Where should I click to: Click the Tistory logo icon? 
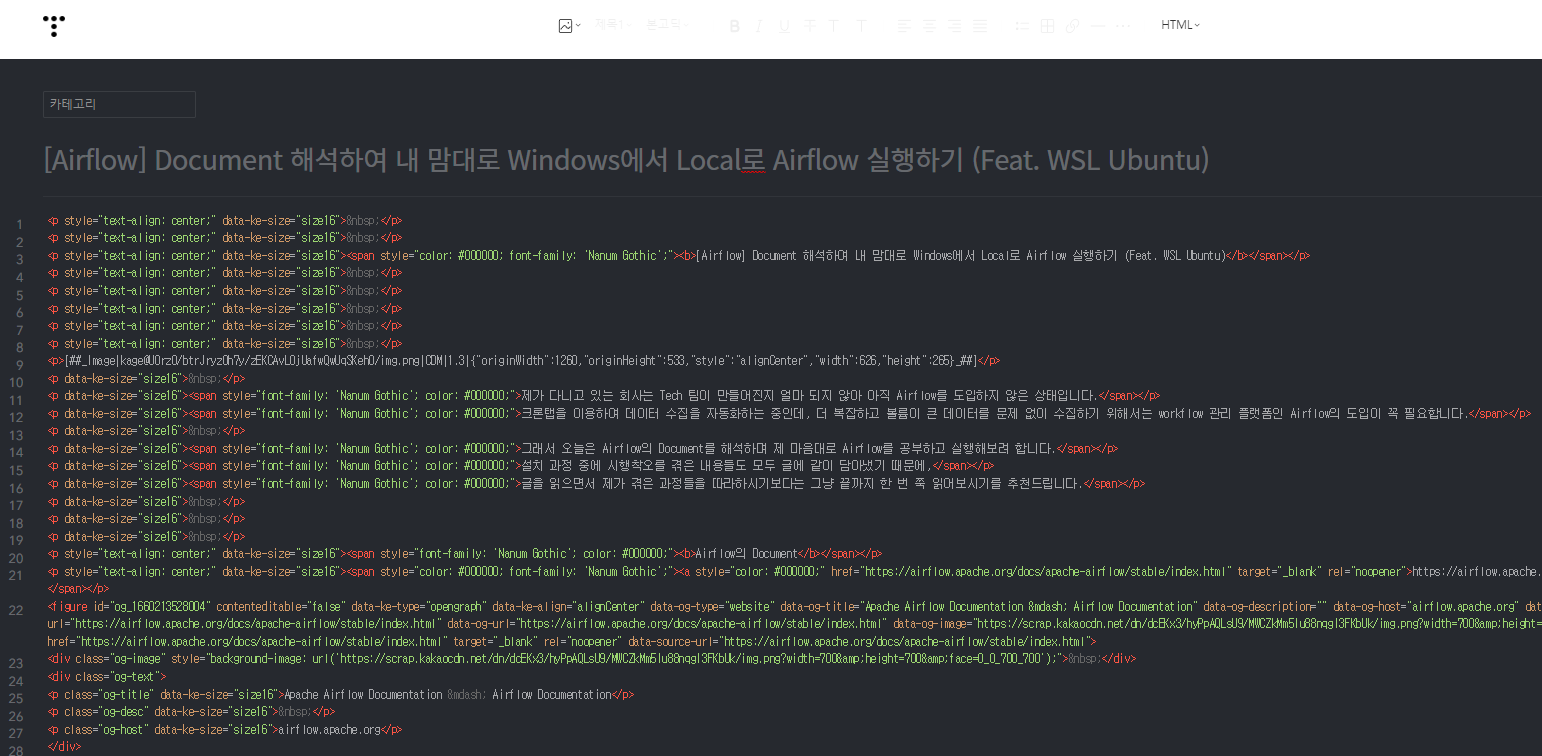(54, 26)
